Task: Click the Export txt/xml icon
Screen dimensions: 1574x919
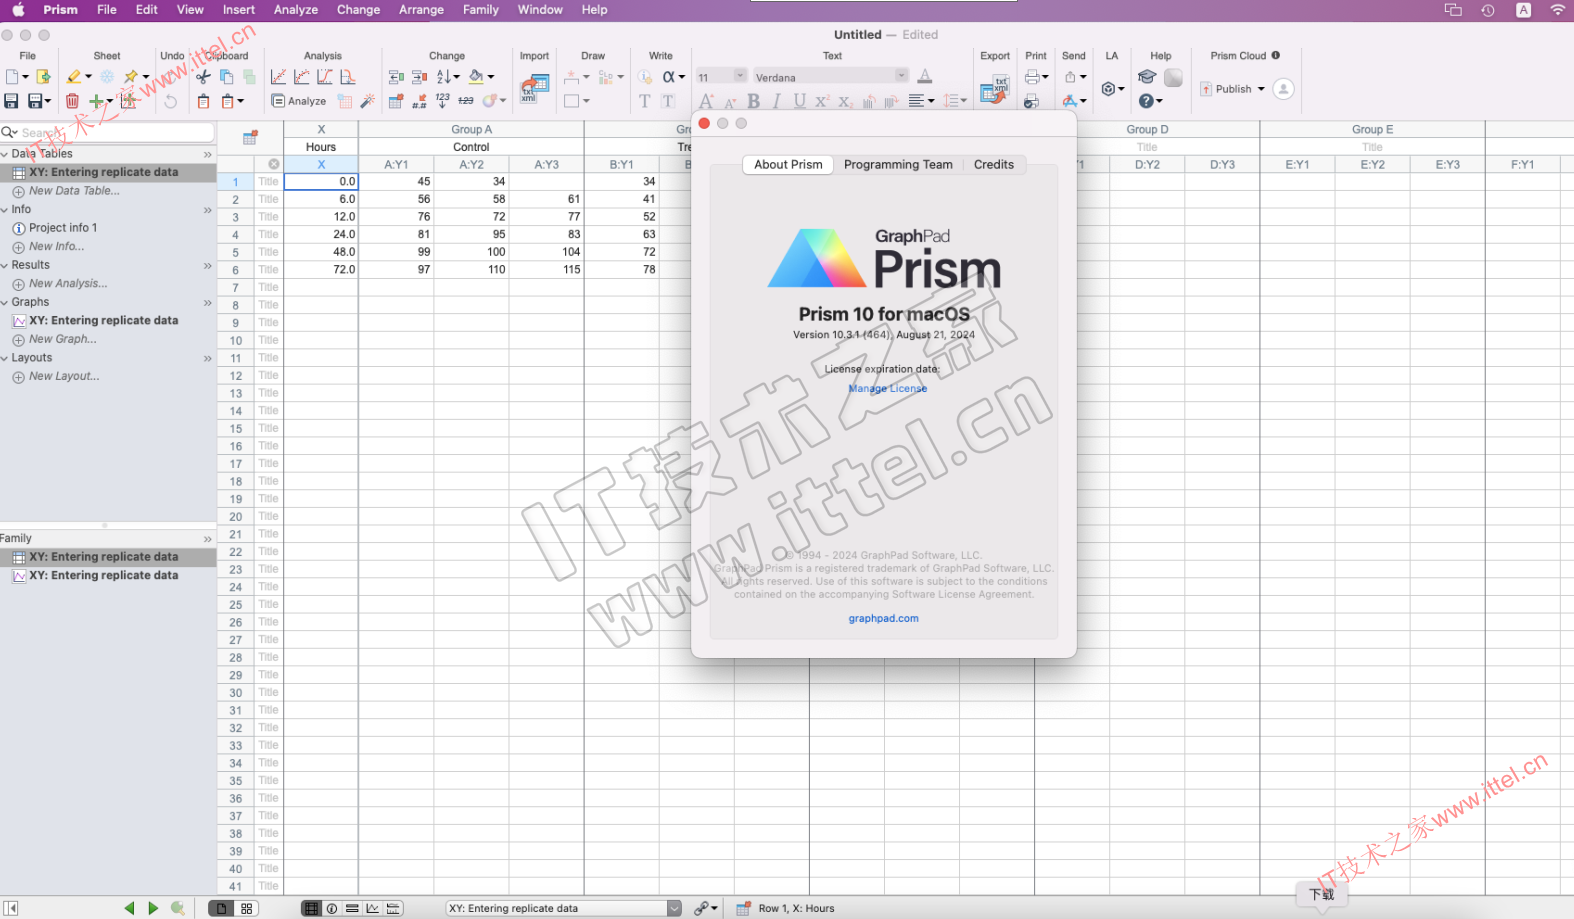Action: tap(994, 89)
